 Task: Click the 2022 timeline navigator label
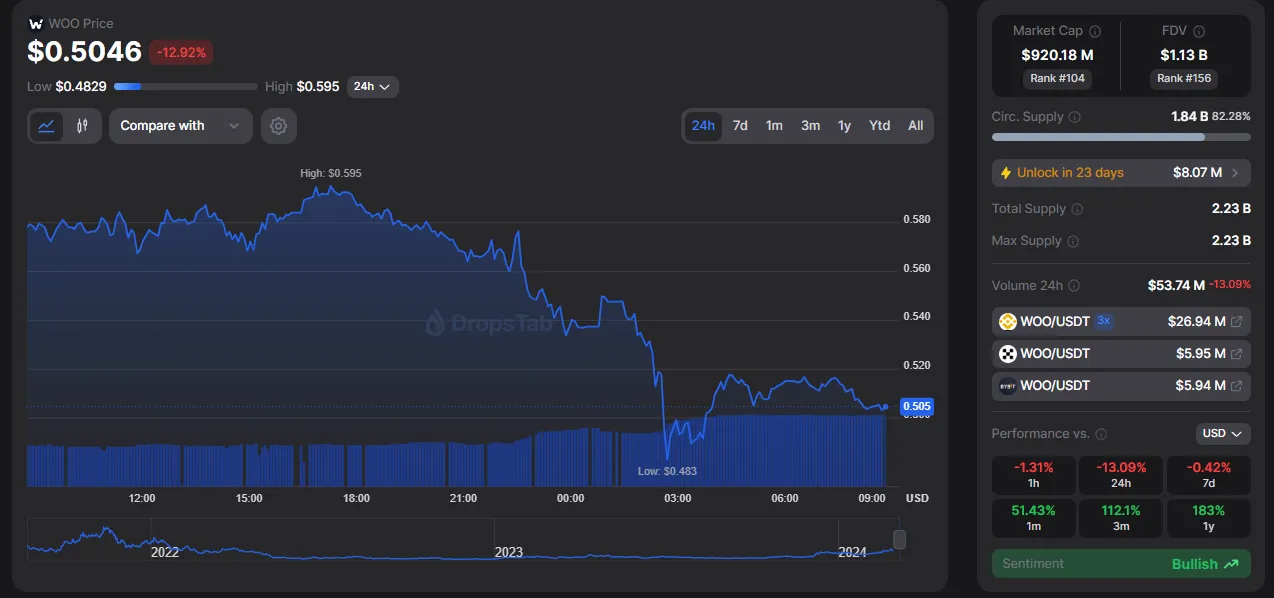165,552
